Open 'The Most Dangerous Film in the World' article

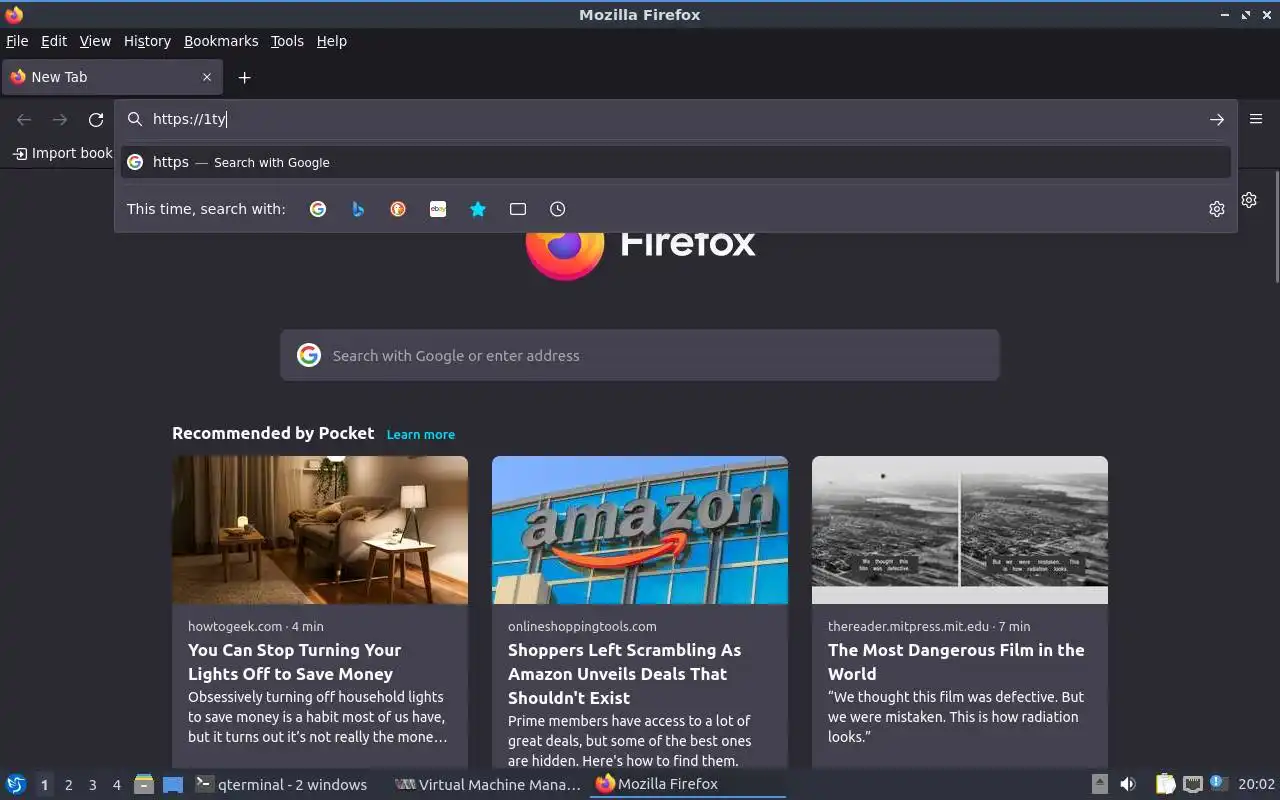(956, 662)
